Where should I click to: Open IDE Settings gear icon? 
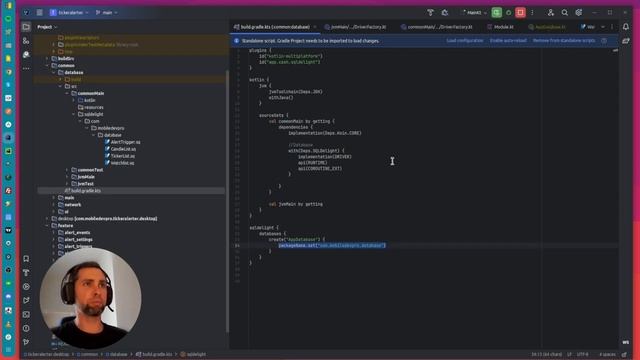(x=579, y=13)
